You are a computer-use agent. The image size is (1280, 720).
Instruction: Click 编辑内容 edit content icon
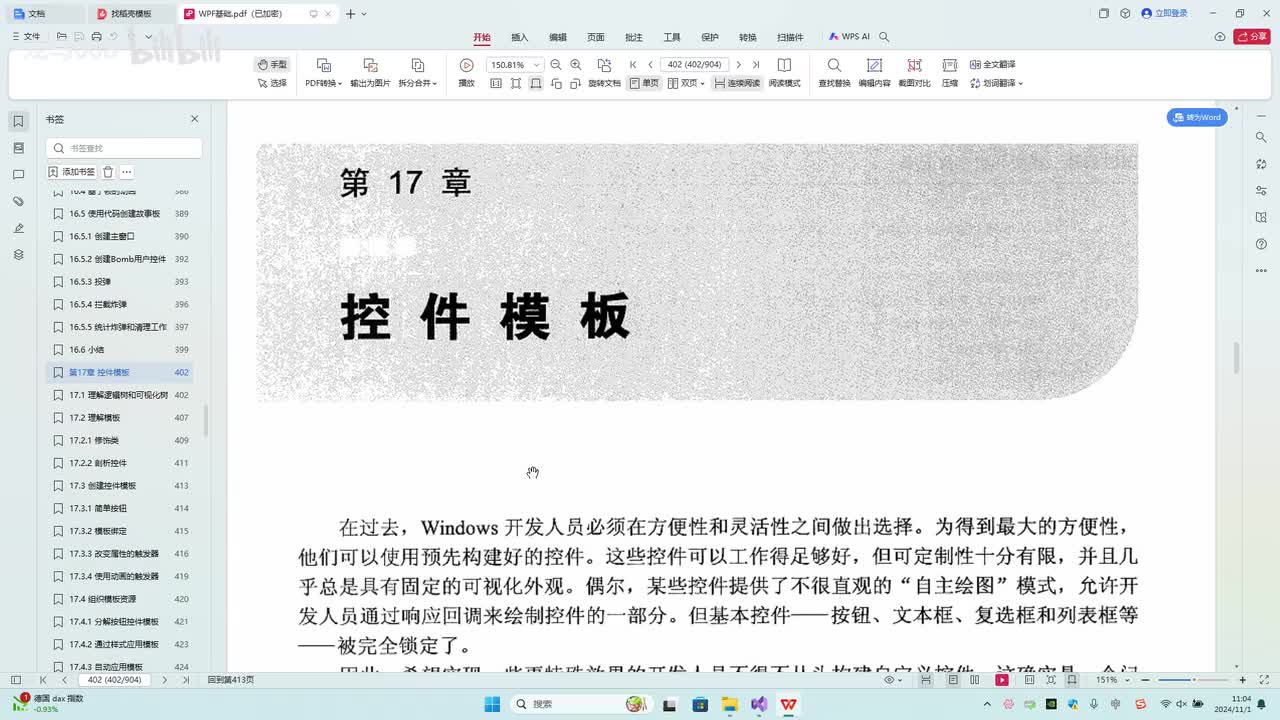click(x=874, y=65)
